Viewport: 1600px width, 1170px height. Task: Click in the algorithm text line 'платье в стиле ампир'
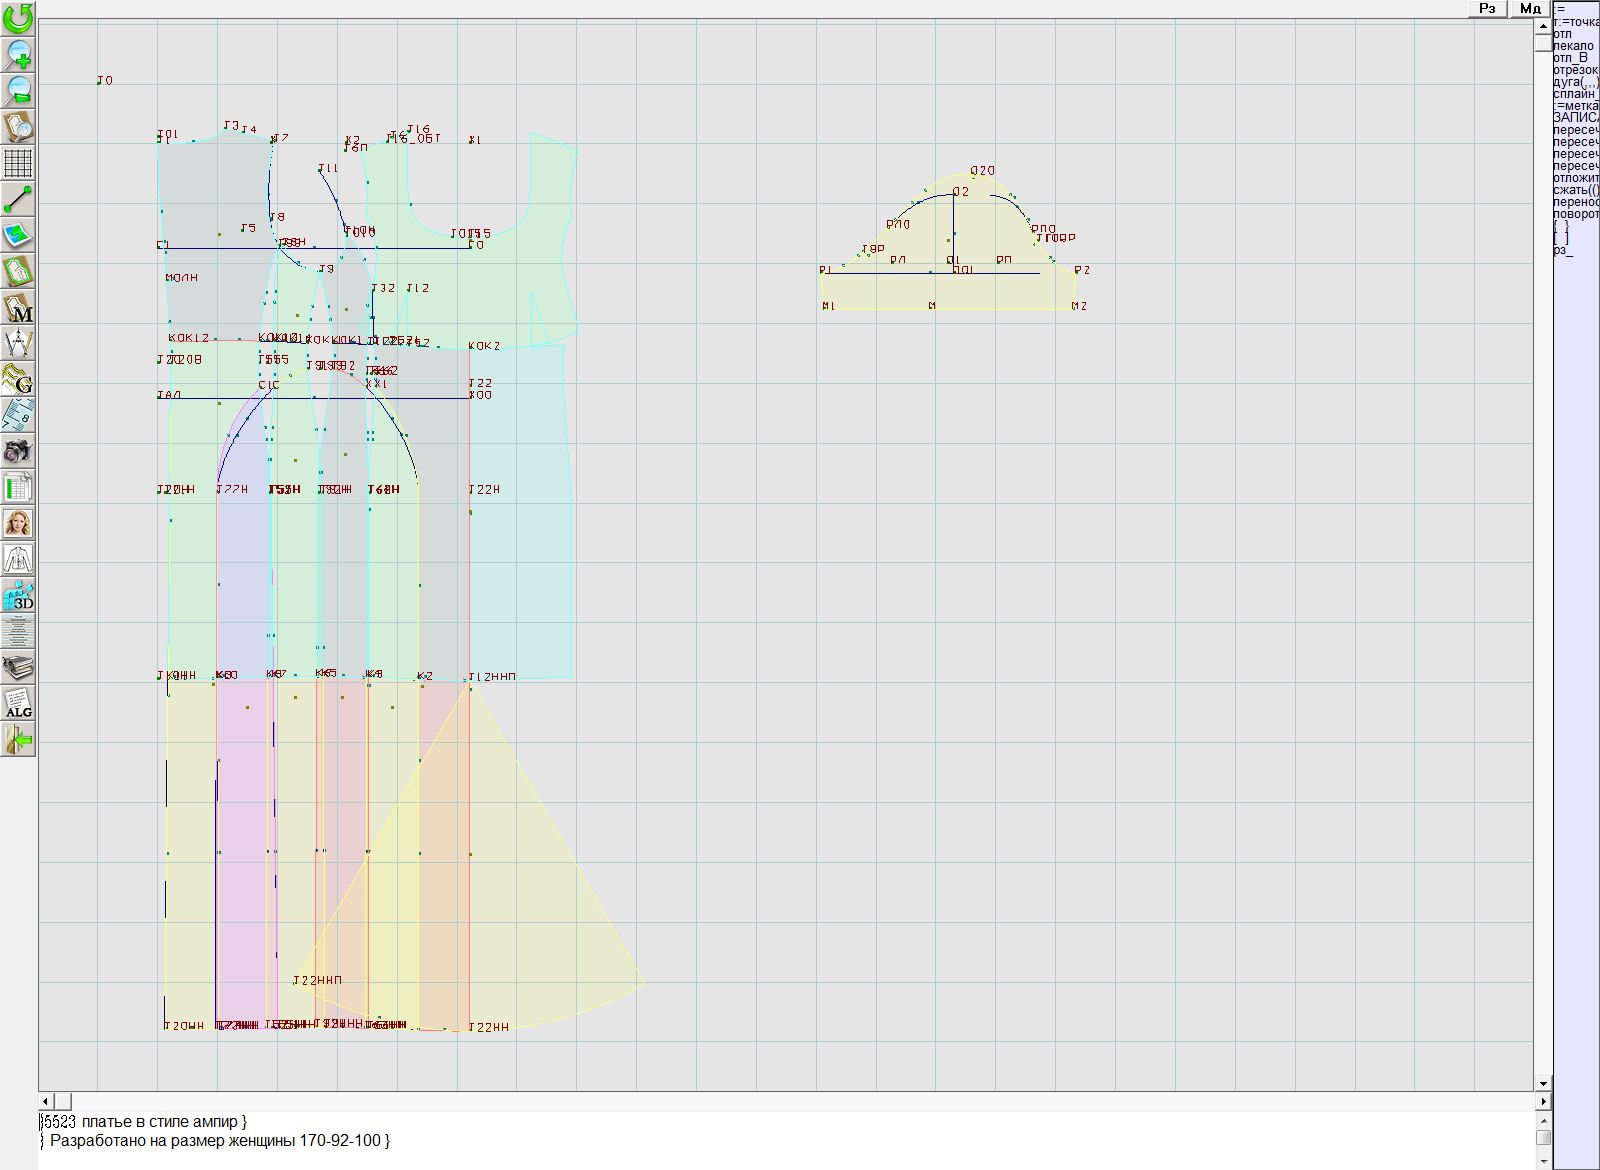pos(160,1122)
